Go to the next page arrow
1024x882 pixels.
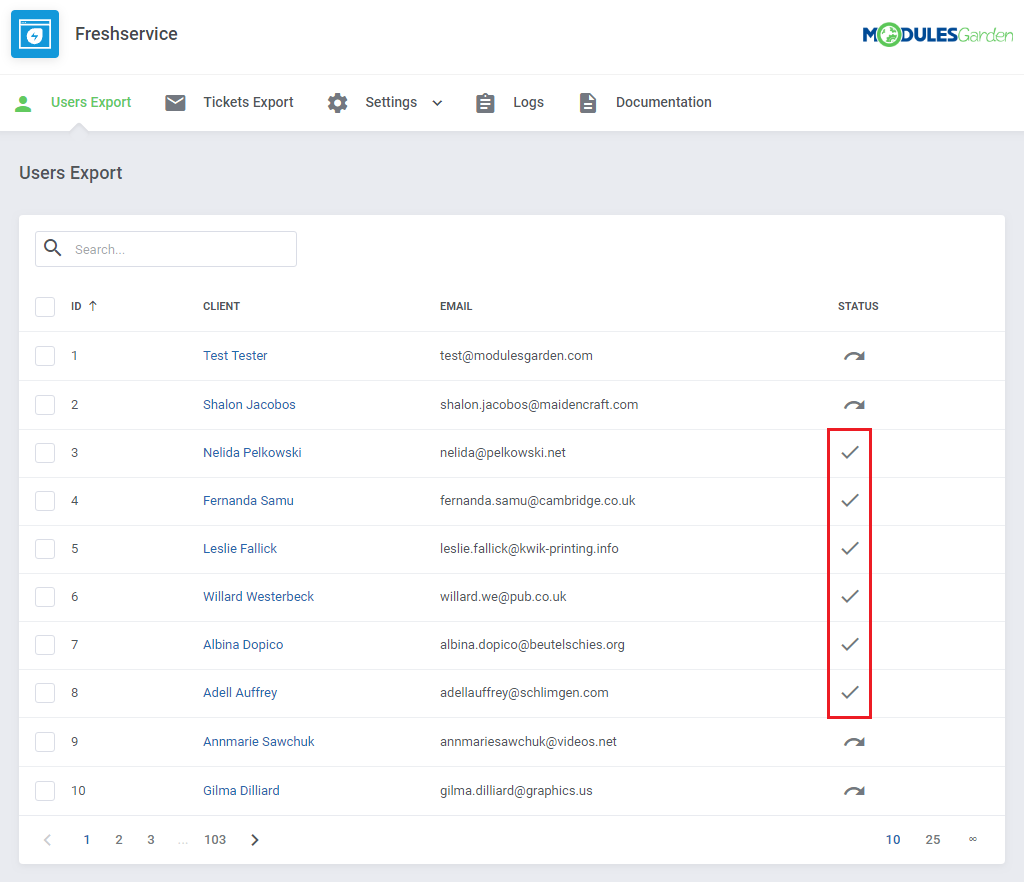pos(255,840)
